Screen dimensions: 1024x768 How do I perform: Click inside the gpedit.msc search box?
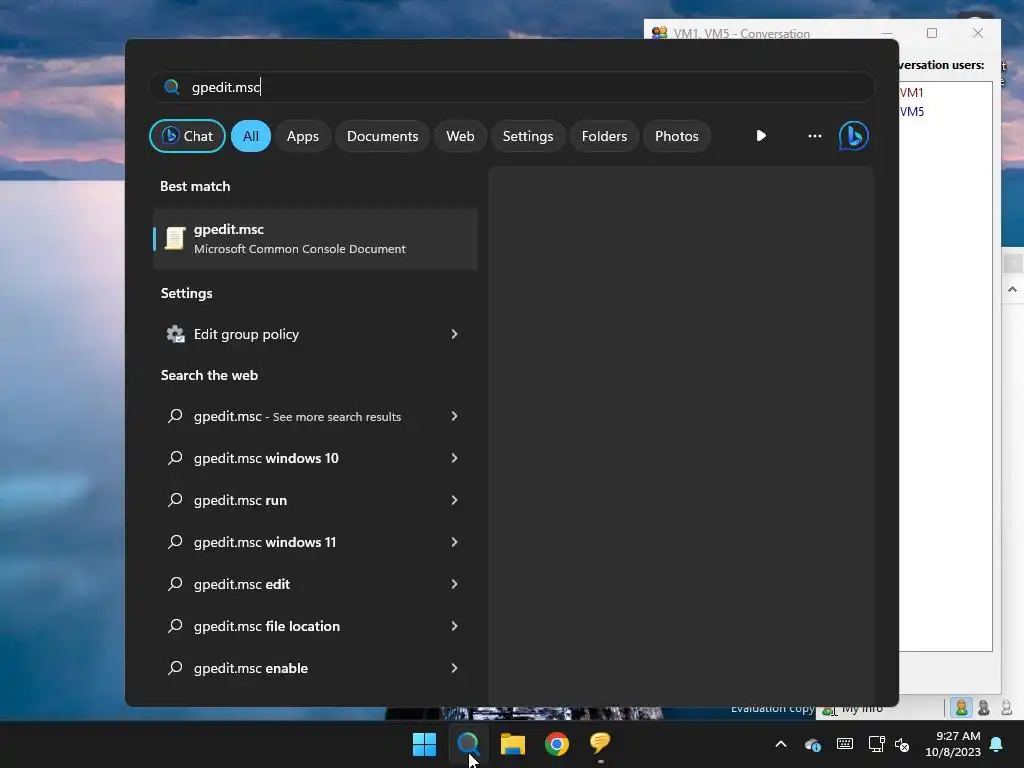[511, 87]
